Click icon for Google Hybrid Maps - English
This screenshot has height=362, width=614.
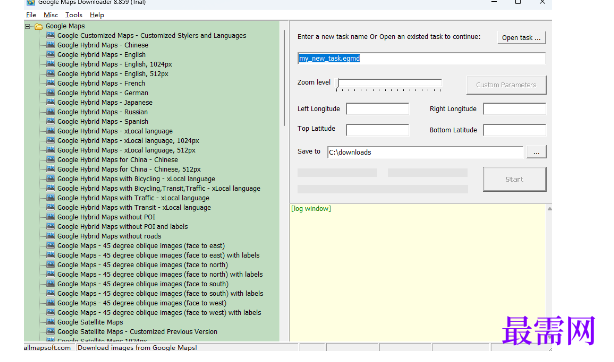(50, 55)
